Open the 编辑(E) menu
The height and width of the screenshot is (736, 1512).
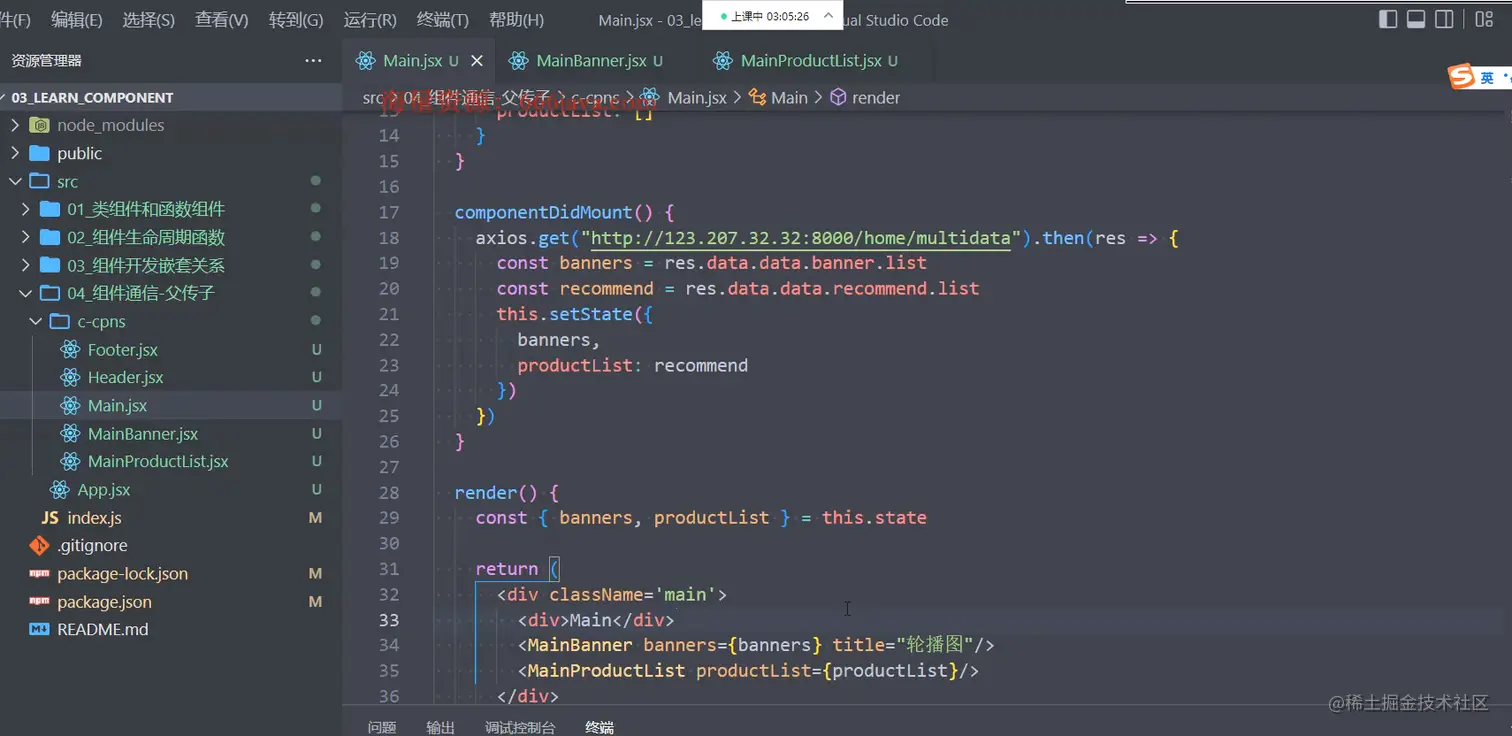[77, 20]
